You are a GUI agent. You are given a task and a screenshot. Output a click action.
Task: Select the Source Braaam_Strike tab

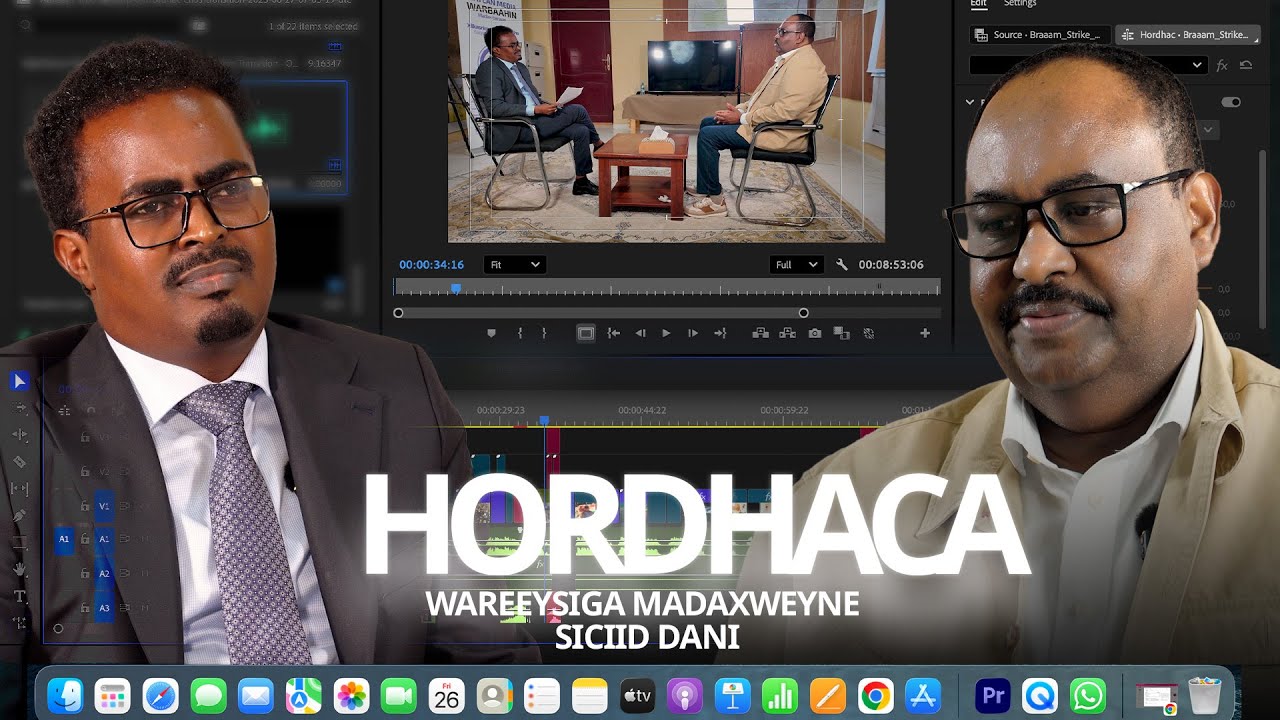[1040, 35]
